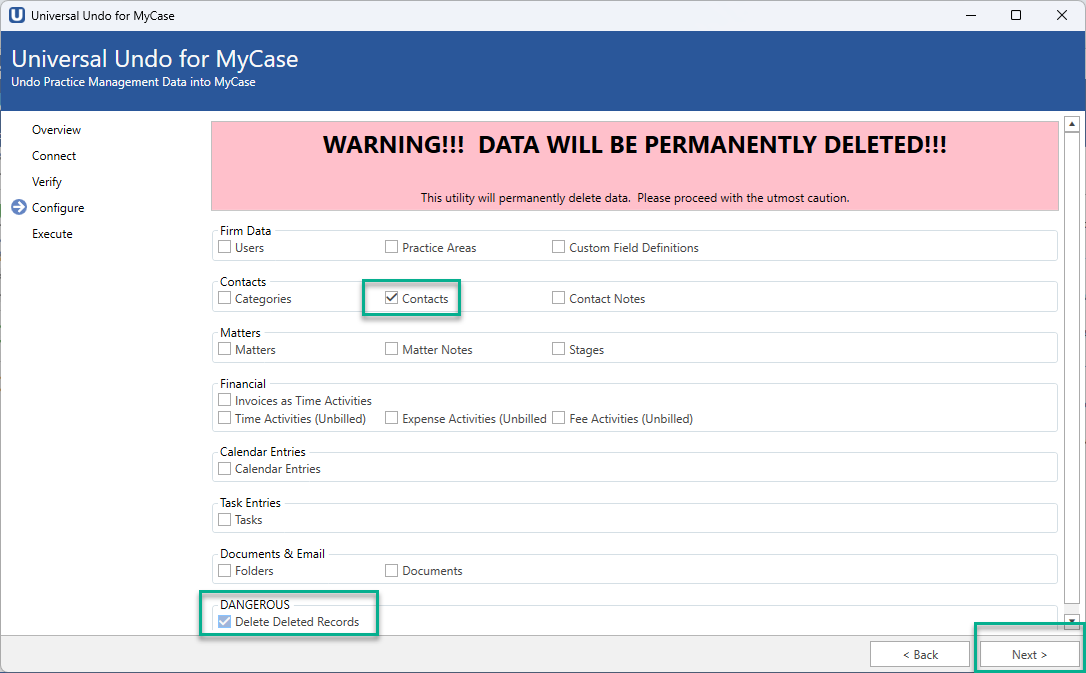
Task: Check Fee Activities (Unbilled) checkbox
Action: pos(558,418)
